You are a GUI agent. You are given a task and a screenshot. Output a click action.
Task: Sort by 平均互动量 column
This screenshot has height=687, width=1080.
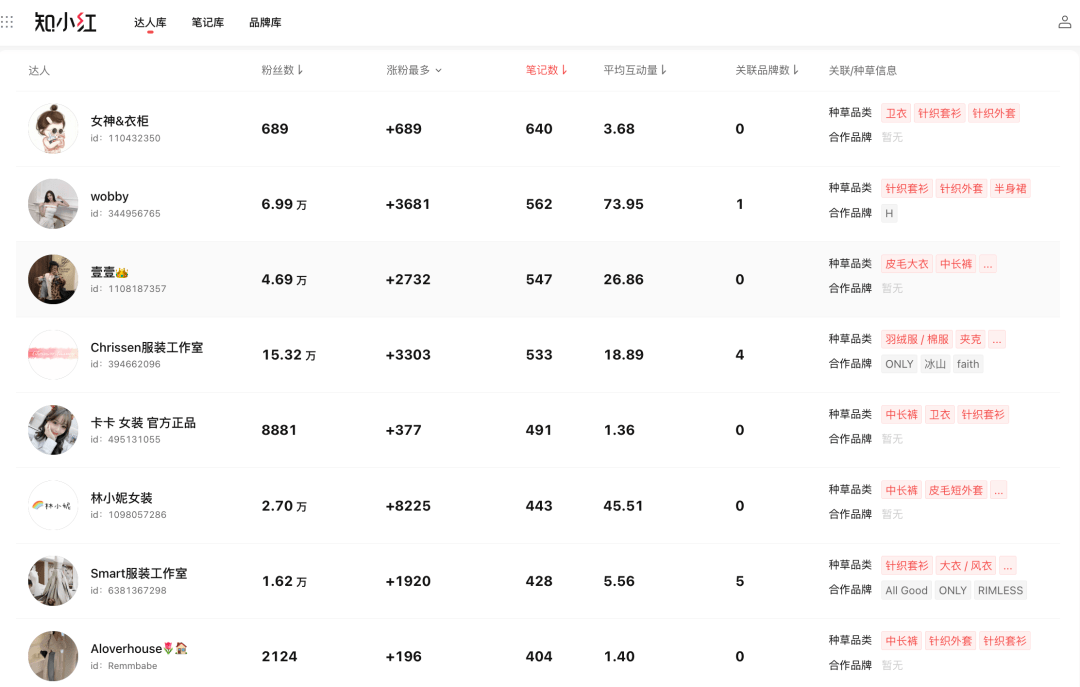coord(635,70)
